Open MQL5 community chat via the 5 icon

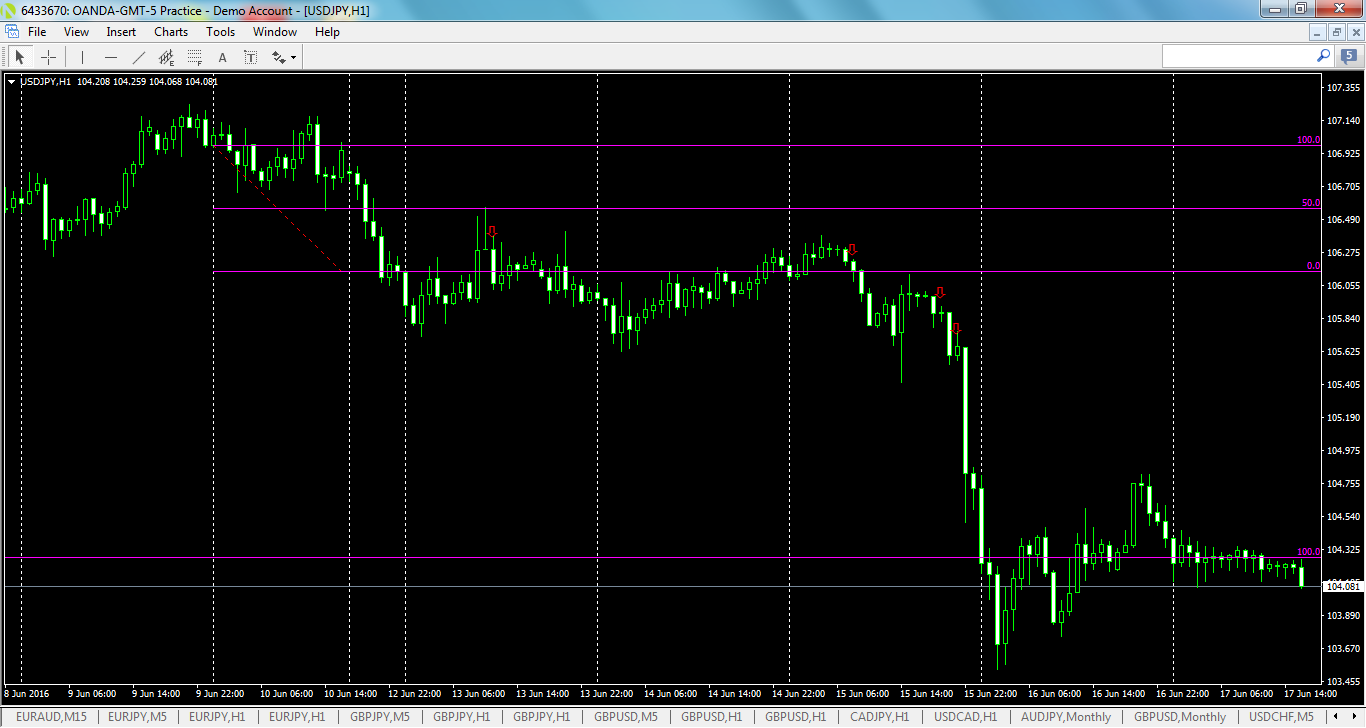[1348, 56]
